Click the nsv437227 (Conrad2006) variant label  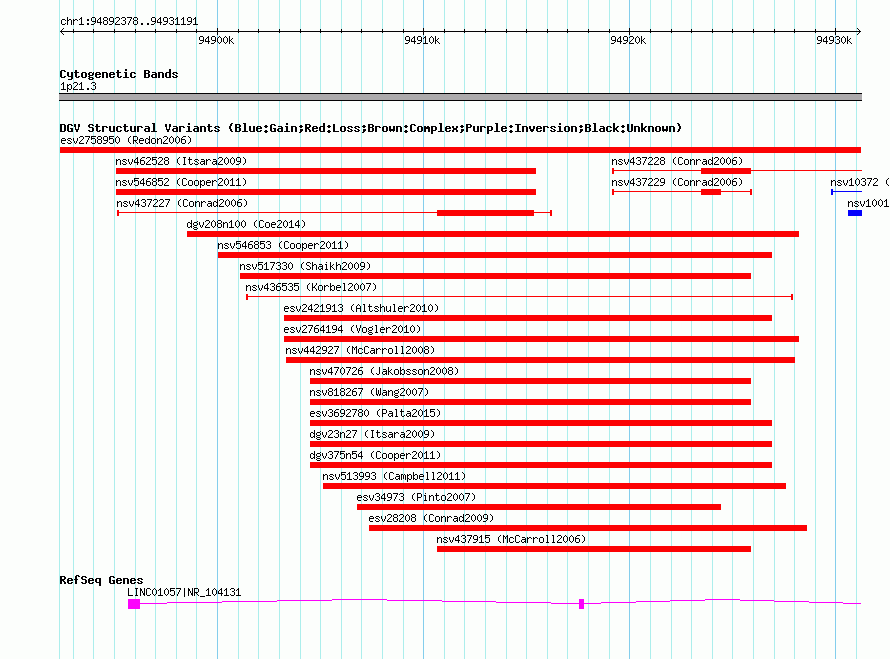click(x=182, y=203)
